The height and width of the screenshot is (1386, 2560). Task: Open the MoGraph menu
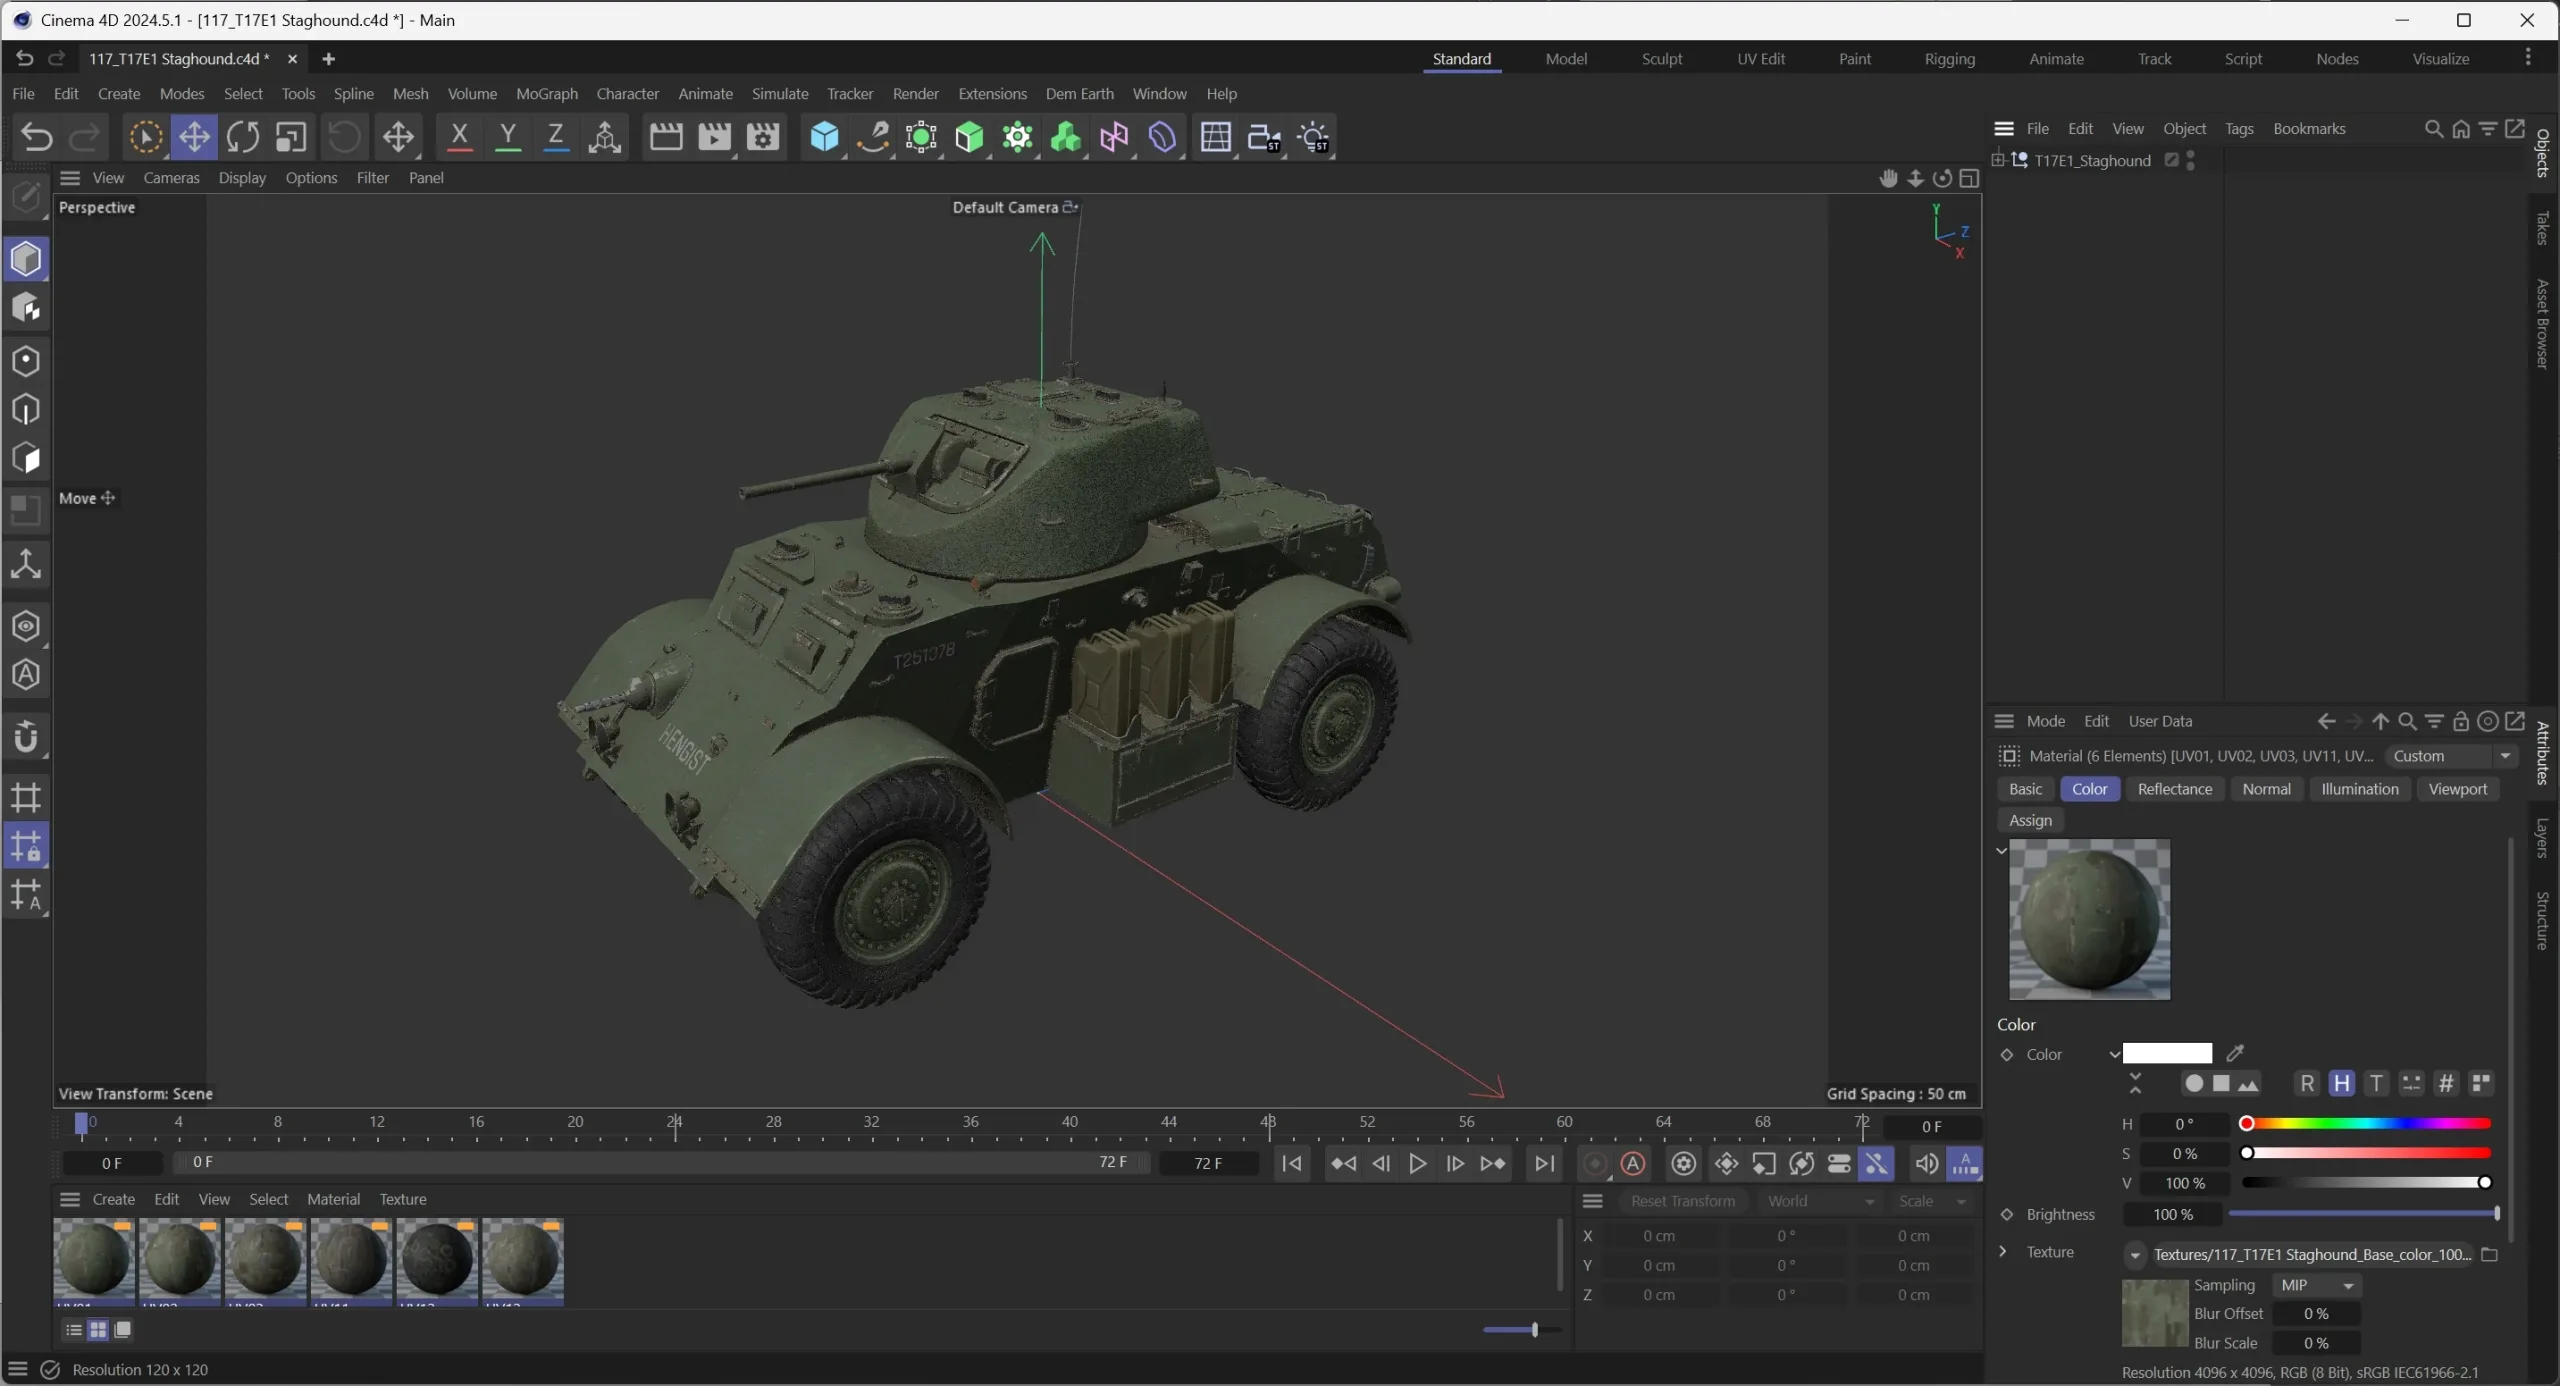pyautogui.click(x=546, y=93)
